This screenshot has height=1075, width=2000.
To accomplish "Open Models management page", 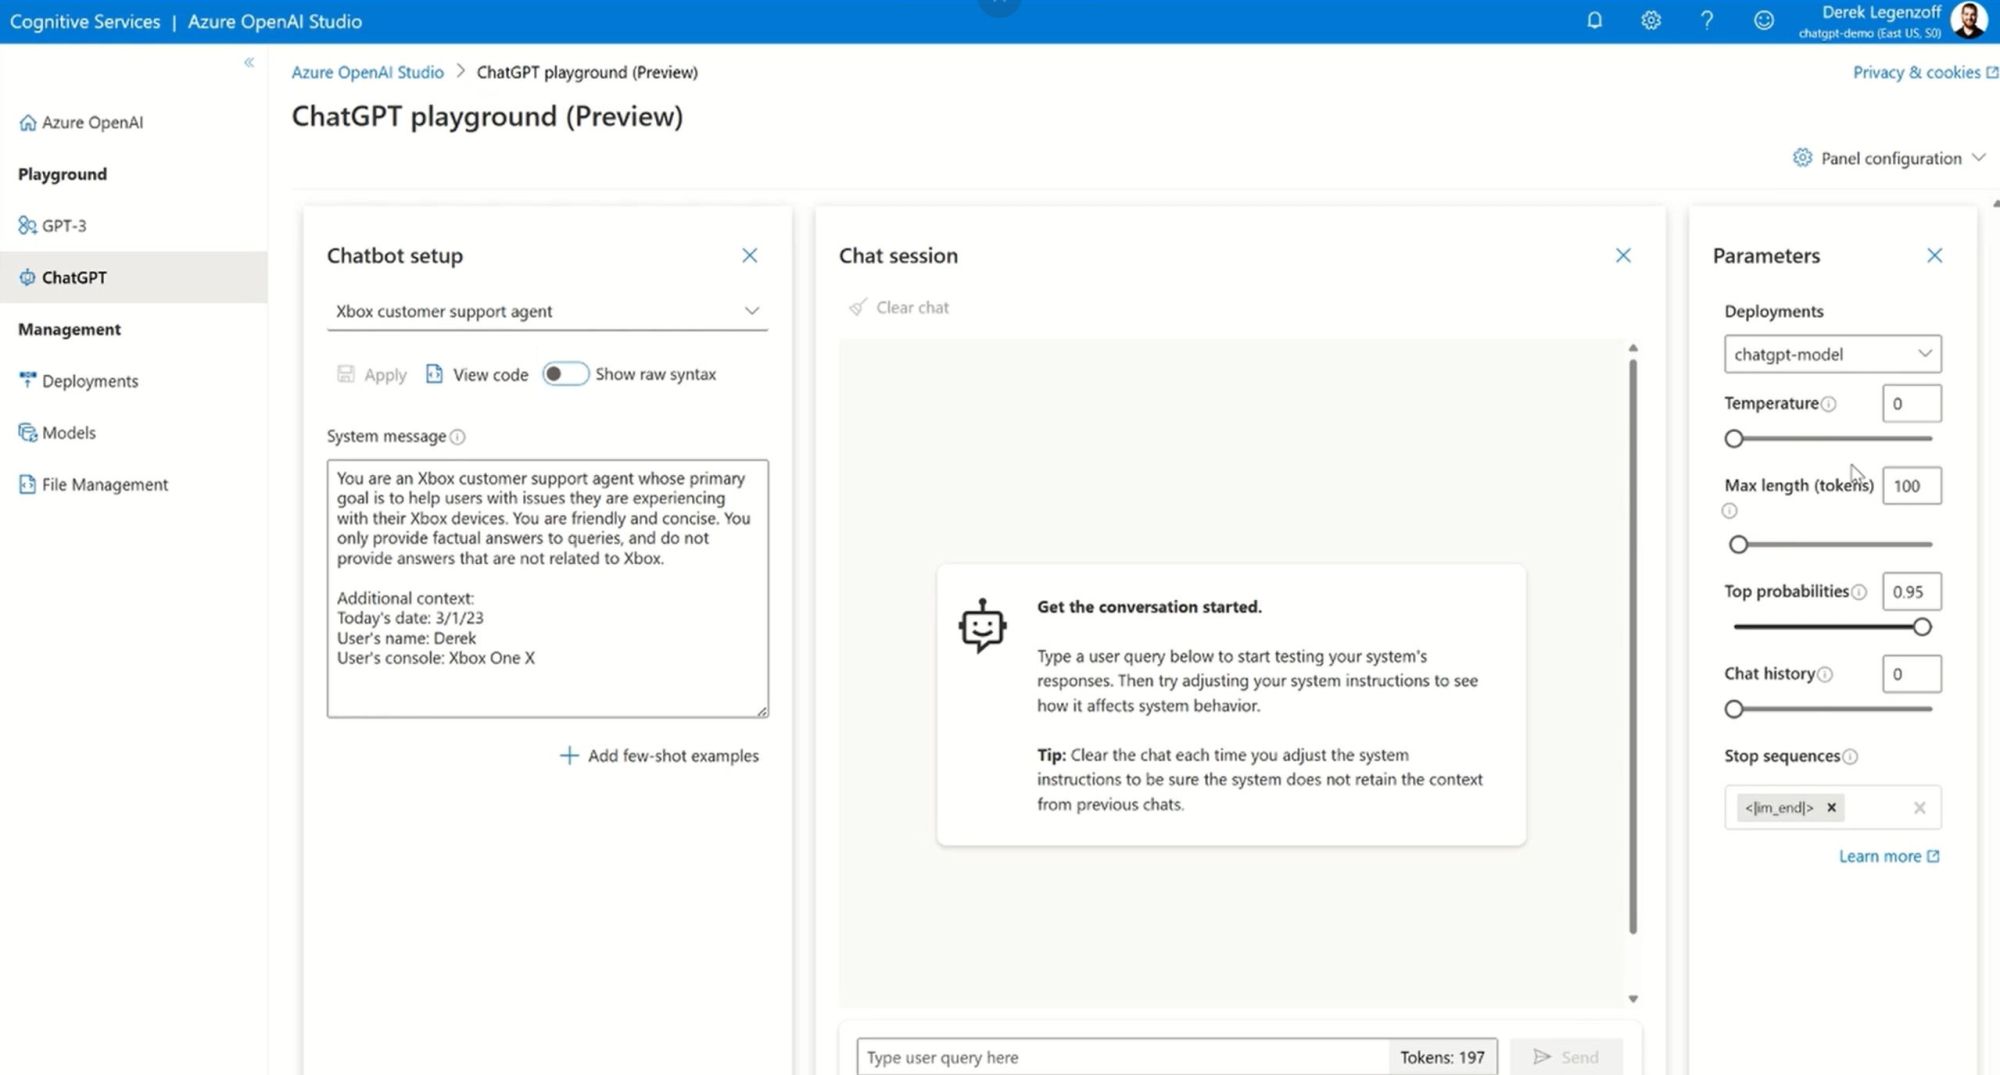I will [x=57, y=433].
